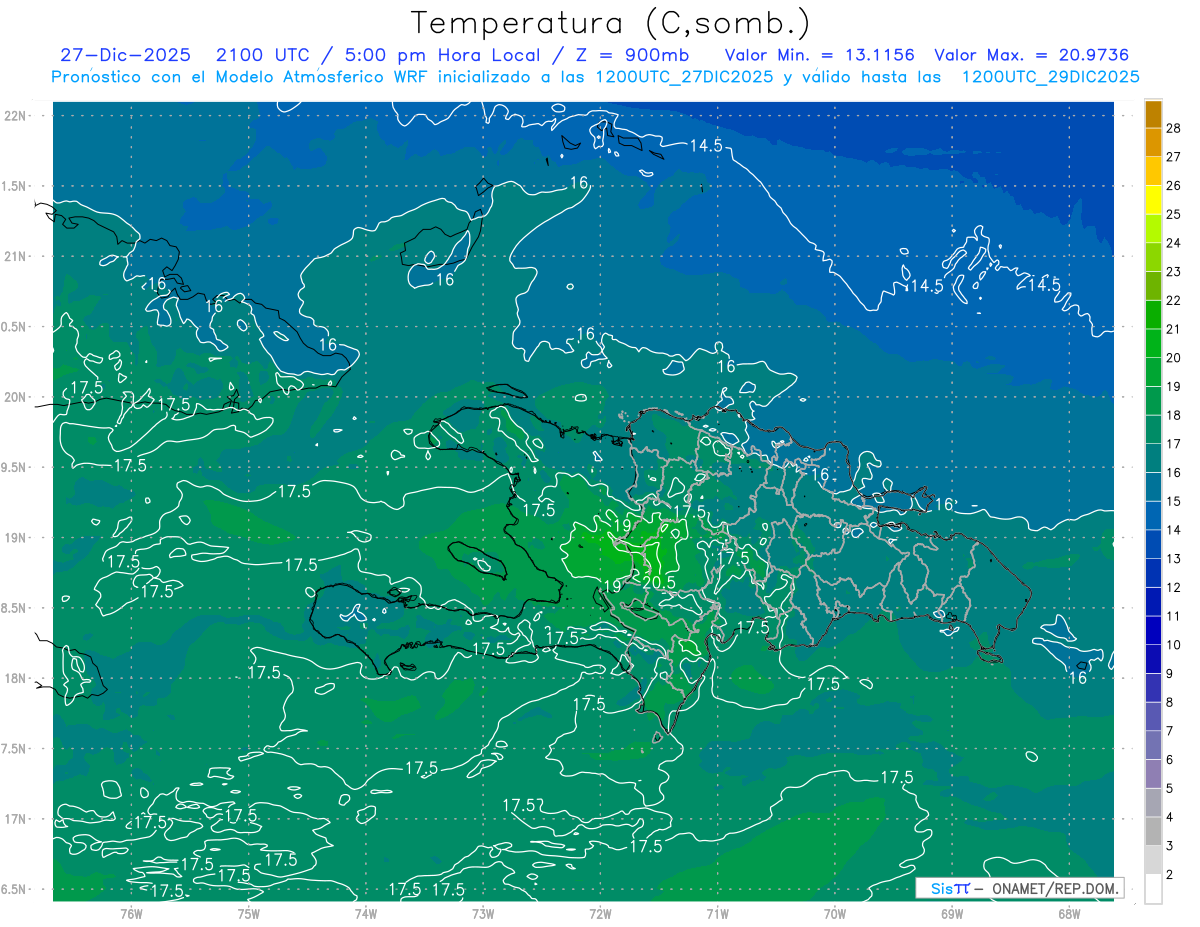Click the '68W' longitude axis label

[1069, 914]
